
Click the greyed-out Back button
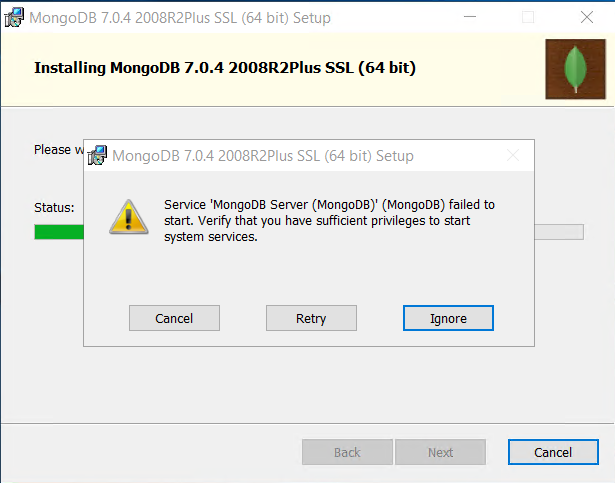click(x=347, y=452)
